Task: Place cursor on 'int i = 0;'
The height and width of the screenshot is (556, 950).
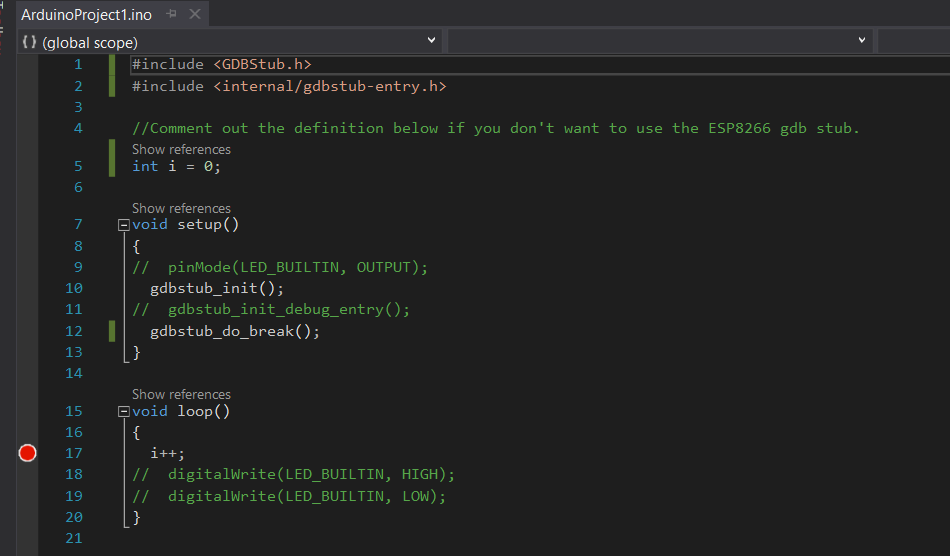Action: click(176, 167)
